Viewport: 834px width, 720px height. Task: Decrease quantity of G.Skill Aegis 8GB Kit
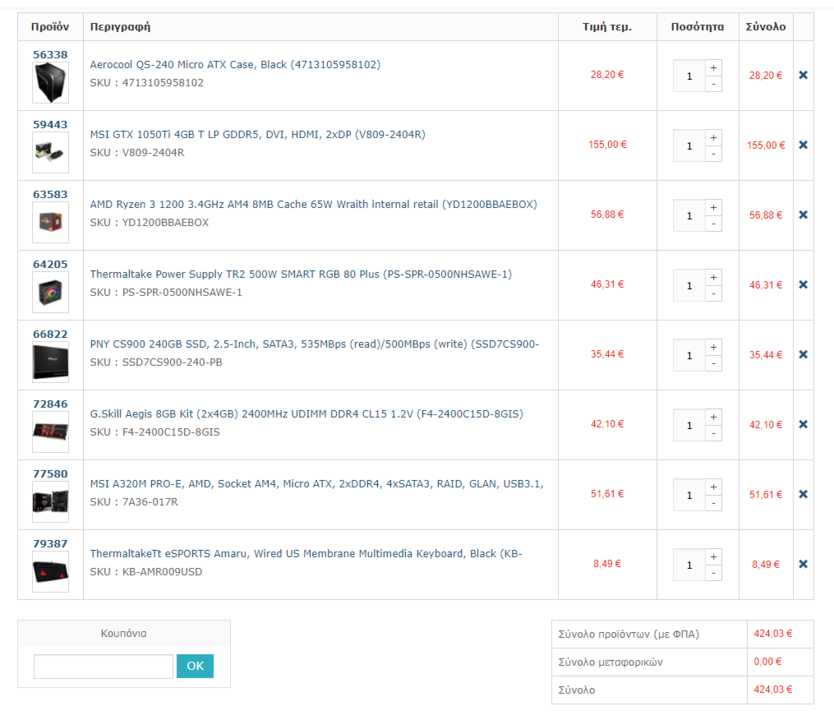pos(713,433)
